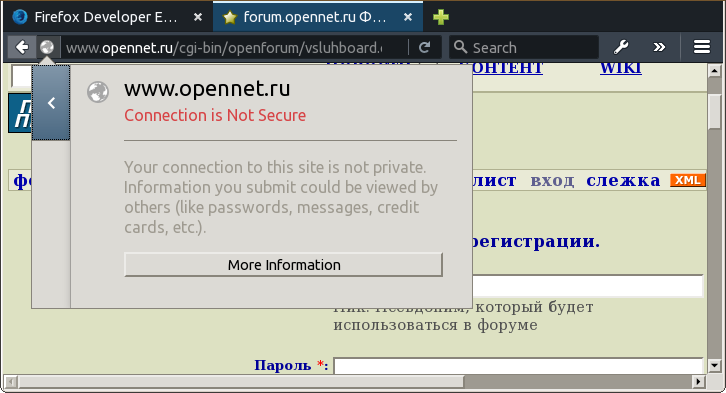Image resolution: width=726 pixels, height=393 pixels.
Task: Click globe icon inside identity popup
Action: click(98, 92)
